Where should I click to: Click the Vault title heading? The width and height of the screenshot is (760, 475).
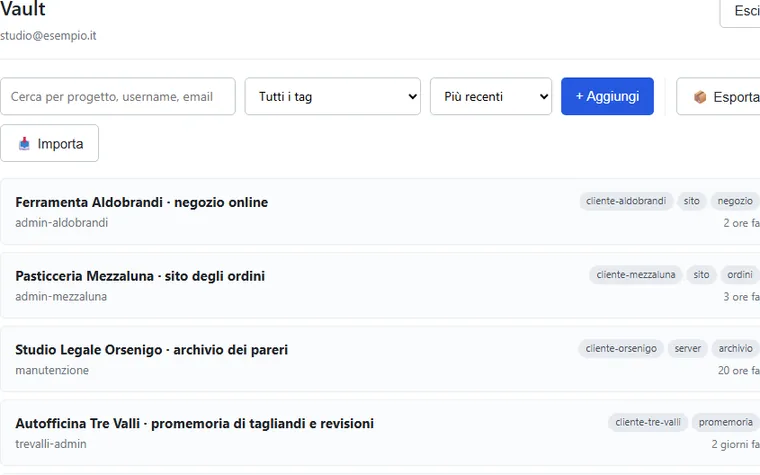[22, 9]
